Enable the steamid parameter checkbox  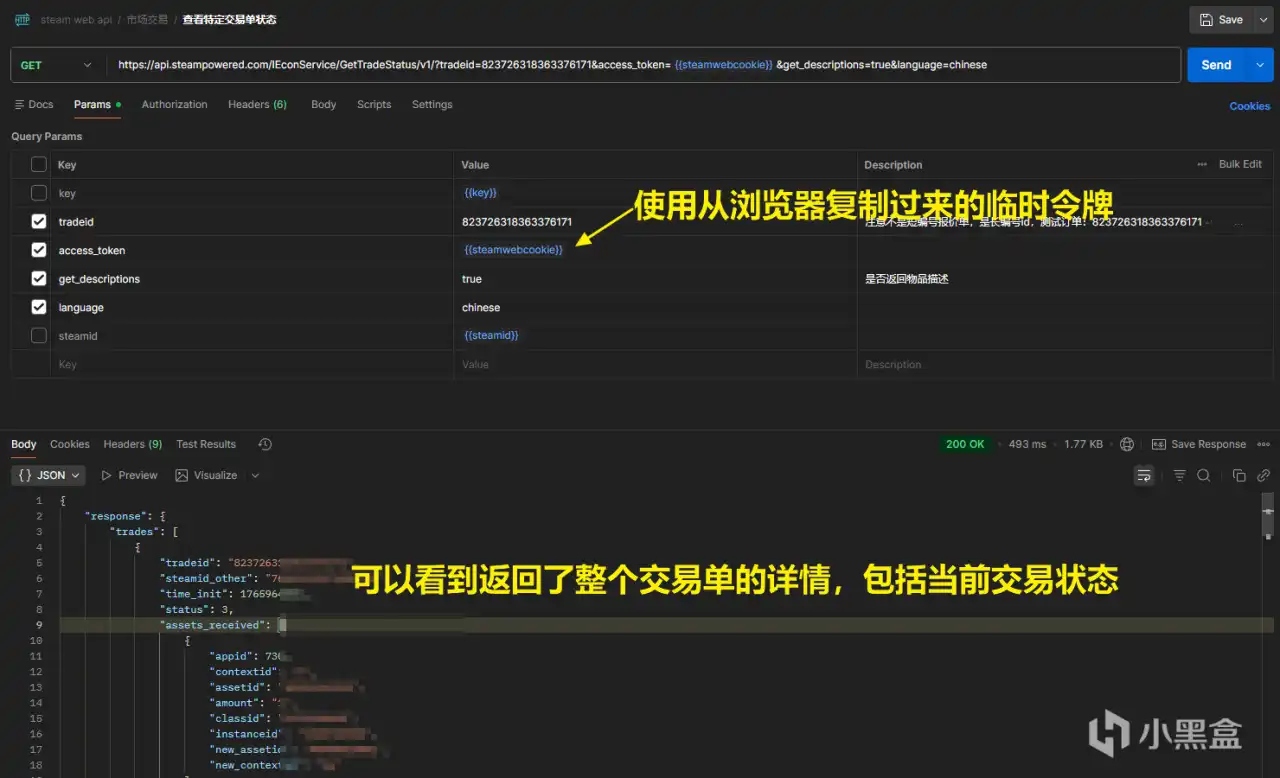[38, 335]
